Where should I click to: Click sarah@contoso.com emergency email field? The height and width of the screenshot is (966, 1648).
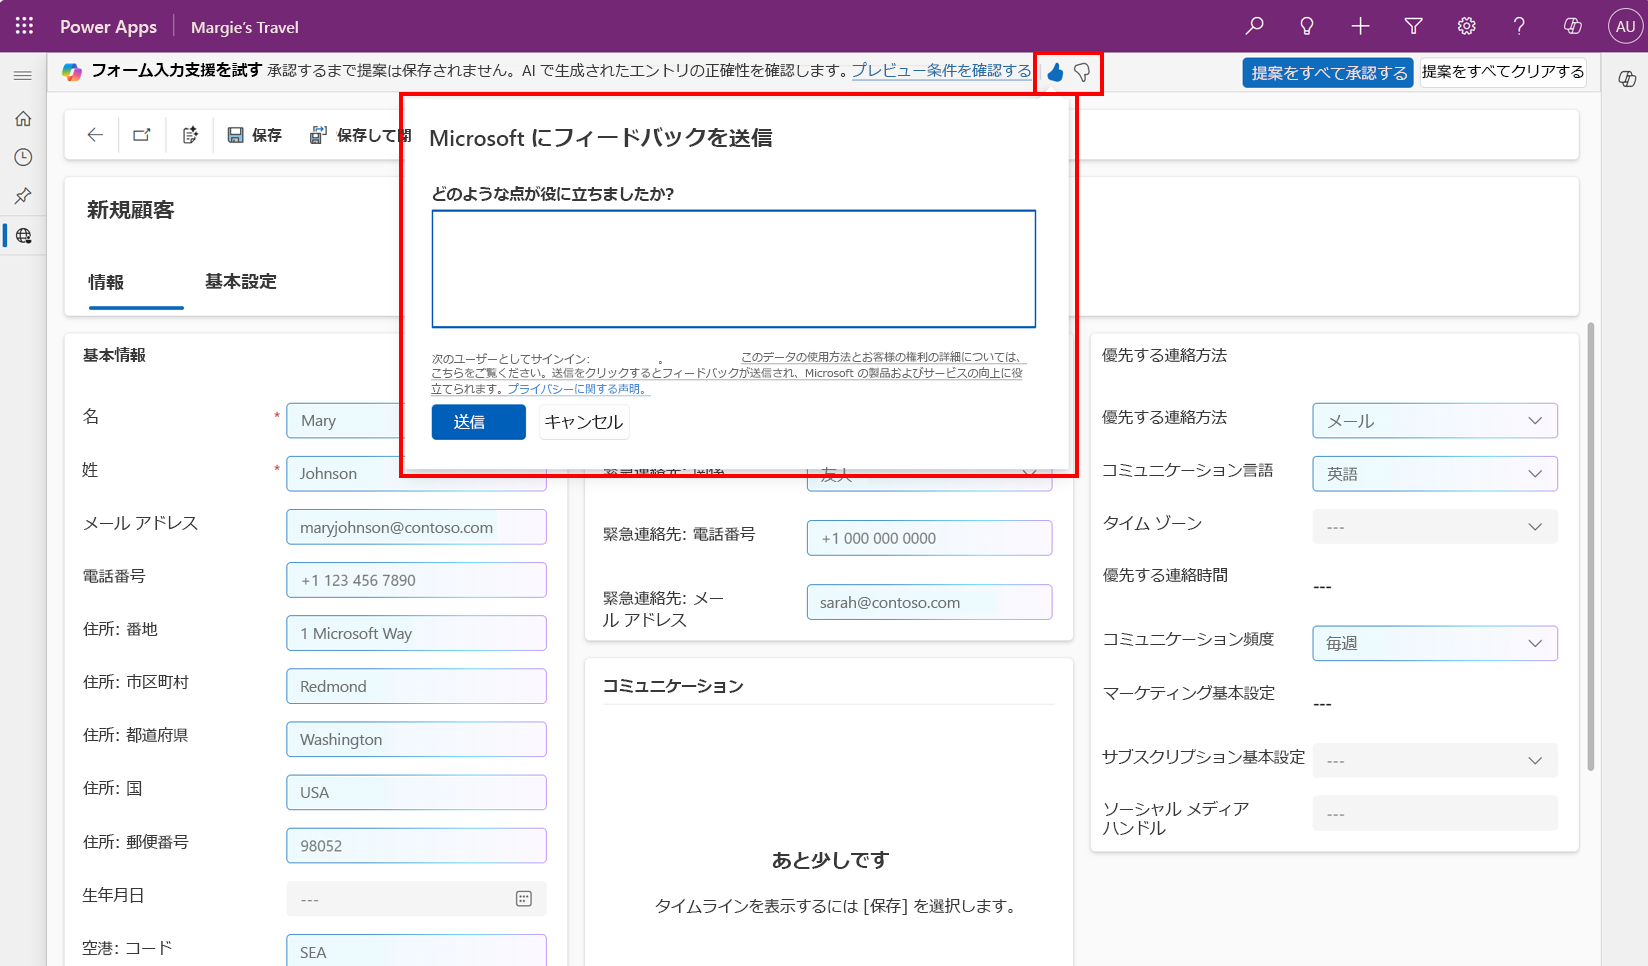(929, 602)
